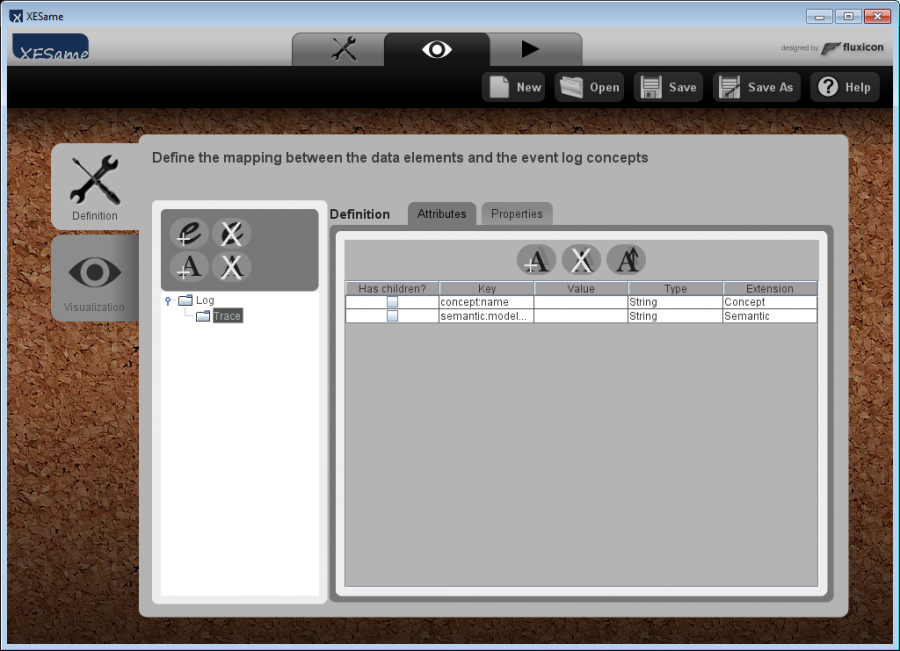Click the add attribute icon in tree panel

189,266
